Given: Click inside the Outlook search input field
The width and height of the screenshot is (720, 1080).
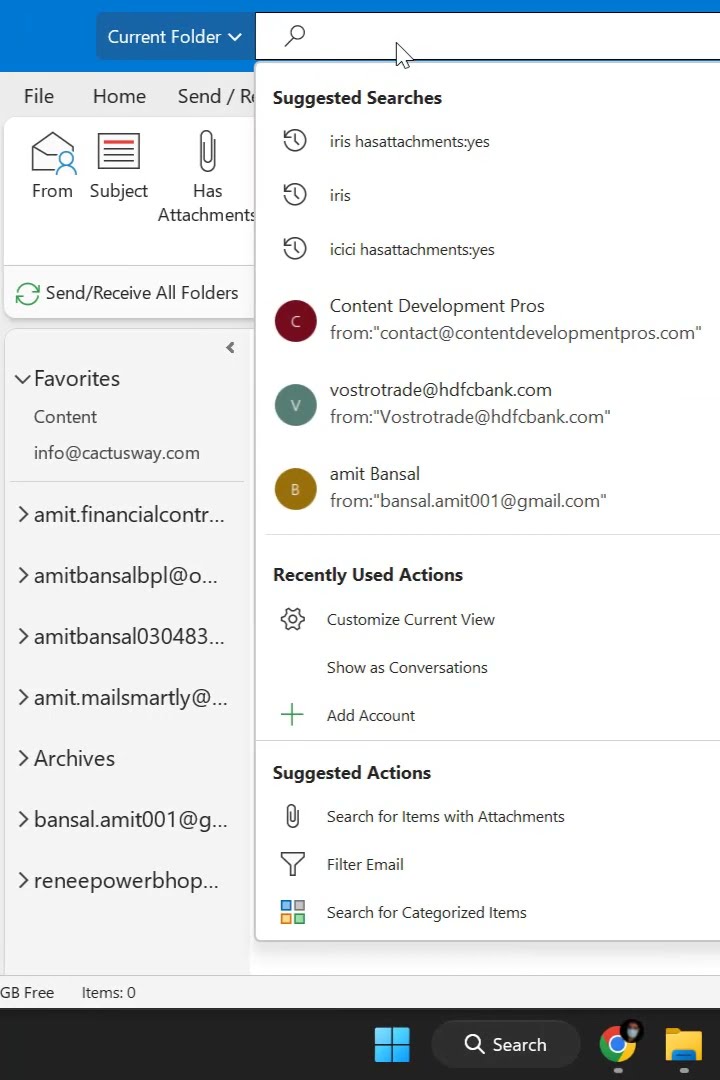Looking at the screenshot, I should point(500,36).
